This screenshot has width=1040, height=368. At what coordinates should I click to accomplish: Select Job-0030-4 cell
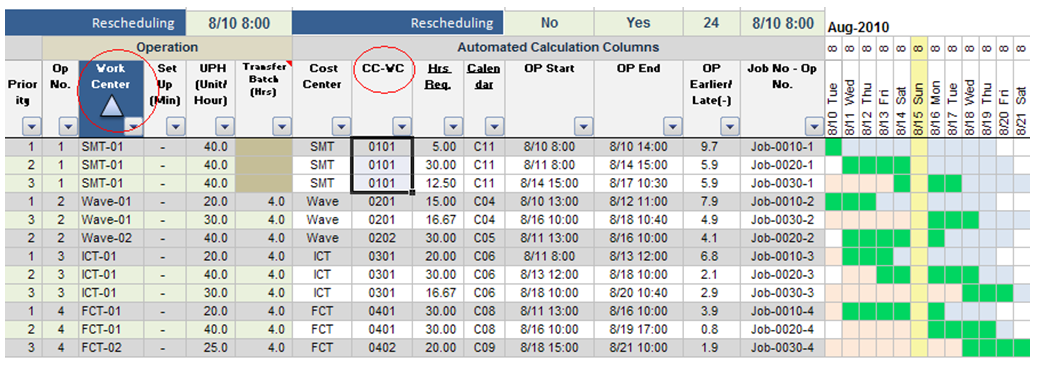783,347
